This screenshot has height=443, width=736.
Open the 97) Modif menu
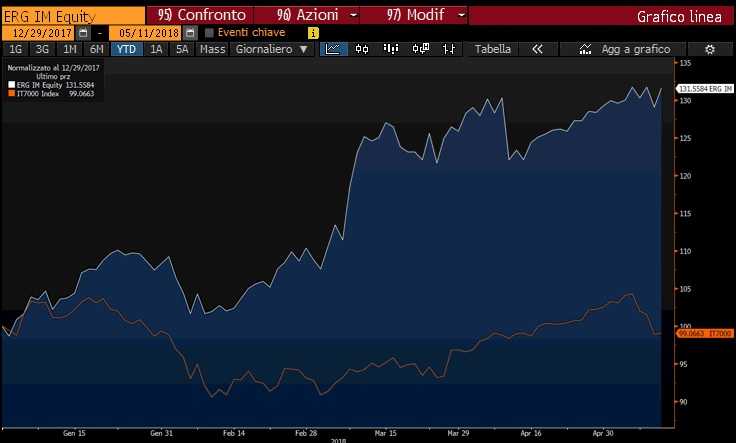coord(415,15)
